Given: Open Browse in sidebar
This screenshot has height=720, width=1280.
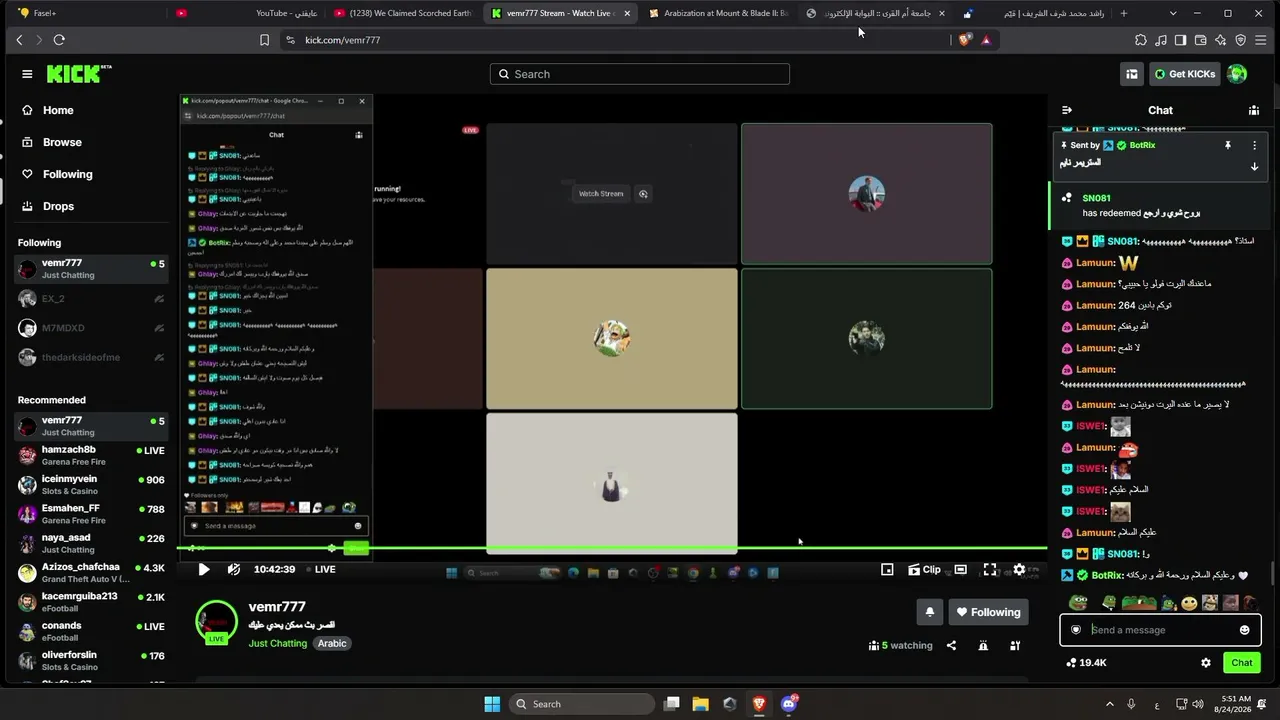Looking at the screenshot, I should 62,142.
